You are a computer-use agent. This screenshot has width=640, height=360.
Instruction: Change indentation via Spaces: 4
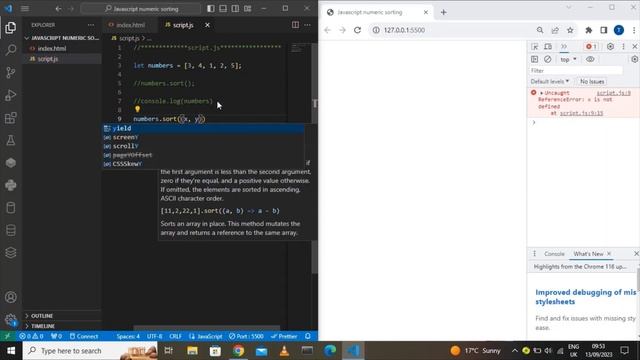pos(128,336)
